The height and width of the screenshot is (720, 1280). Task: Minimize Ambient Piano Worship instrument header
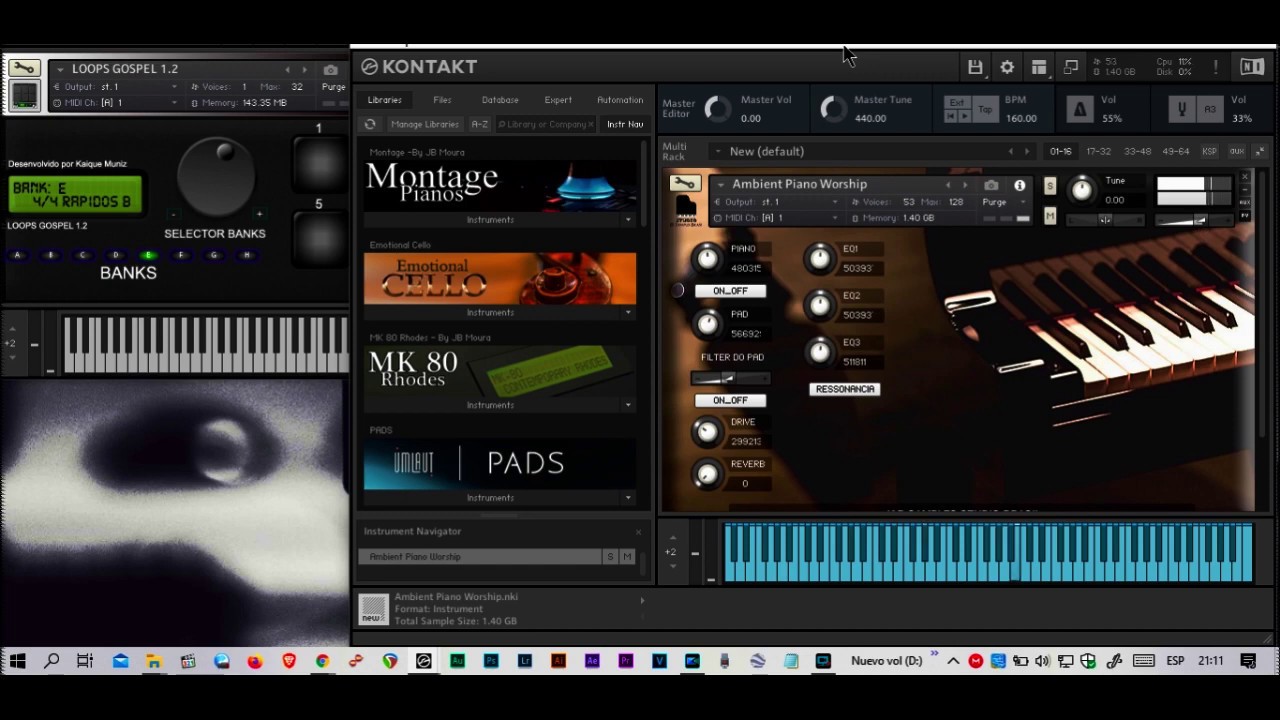tap(1245, 189)
